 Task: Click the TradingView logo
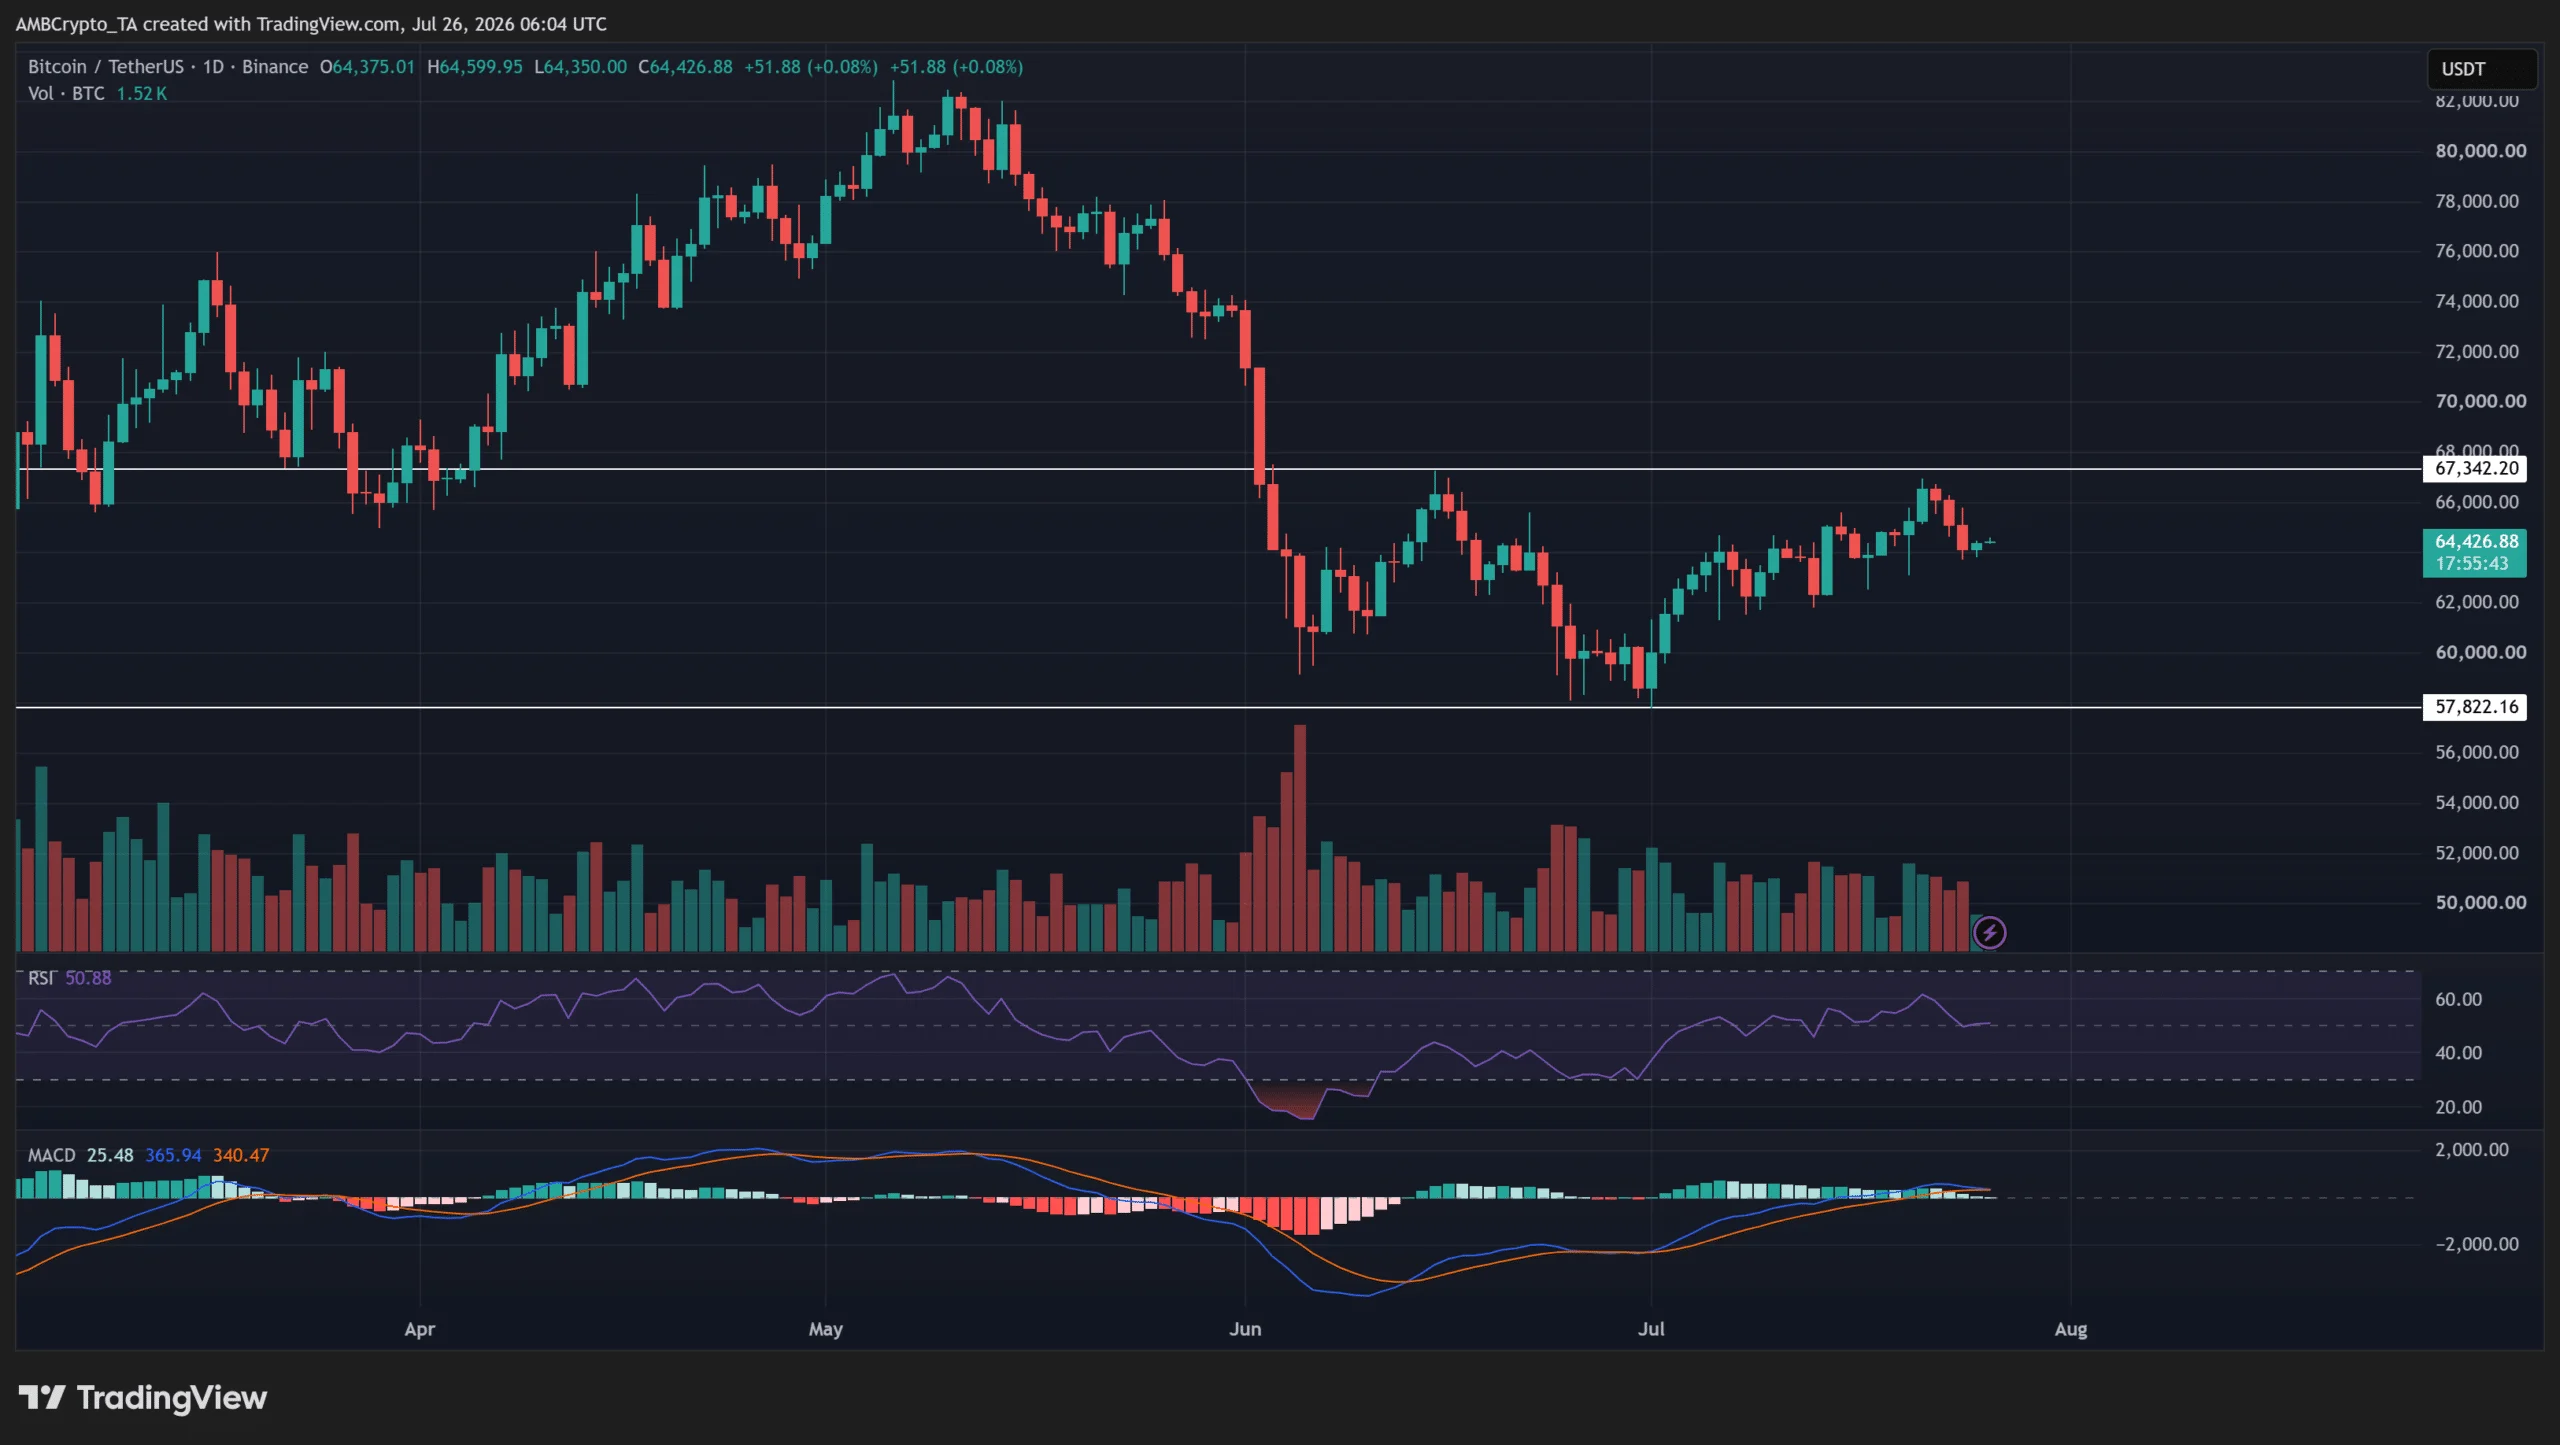tap(143, 1397)
